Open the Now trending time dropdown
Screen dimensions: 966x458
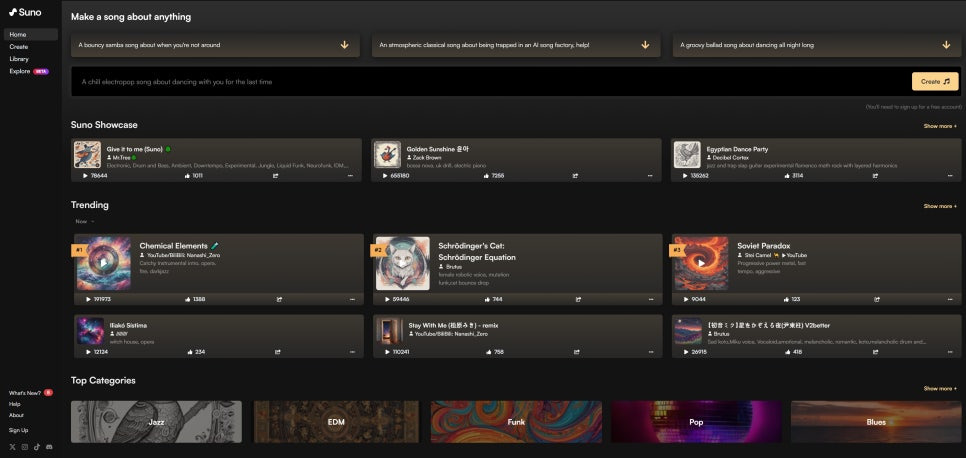[x=84, y=221]
